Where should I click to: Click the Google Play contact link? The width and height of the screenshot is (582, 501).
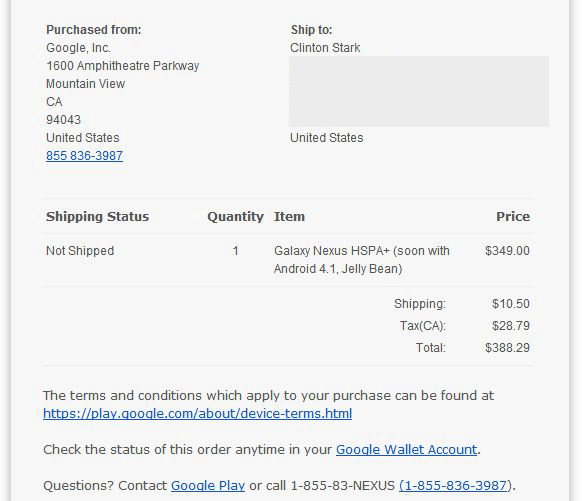click(208, 485)
